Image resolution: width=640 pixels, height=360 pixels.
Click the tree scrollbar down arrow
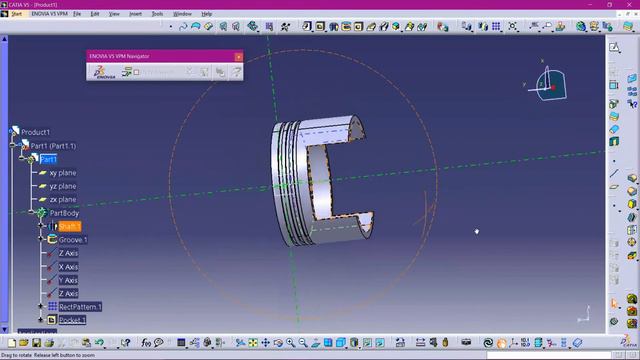click(4, 329)
